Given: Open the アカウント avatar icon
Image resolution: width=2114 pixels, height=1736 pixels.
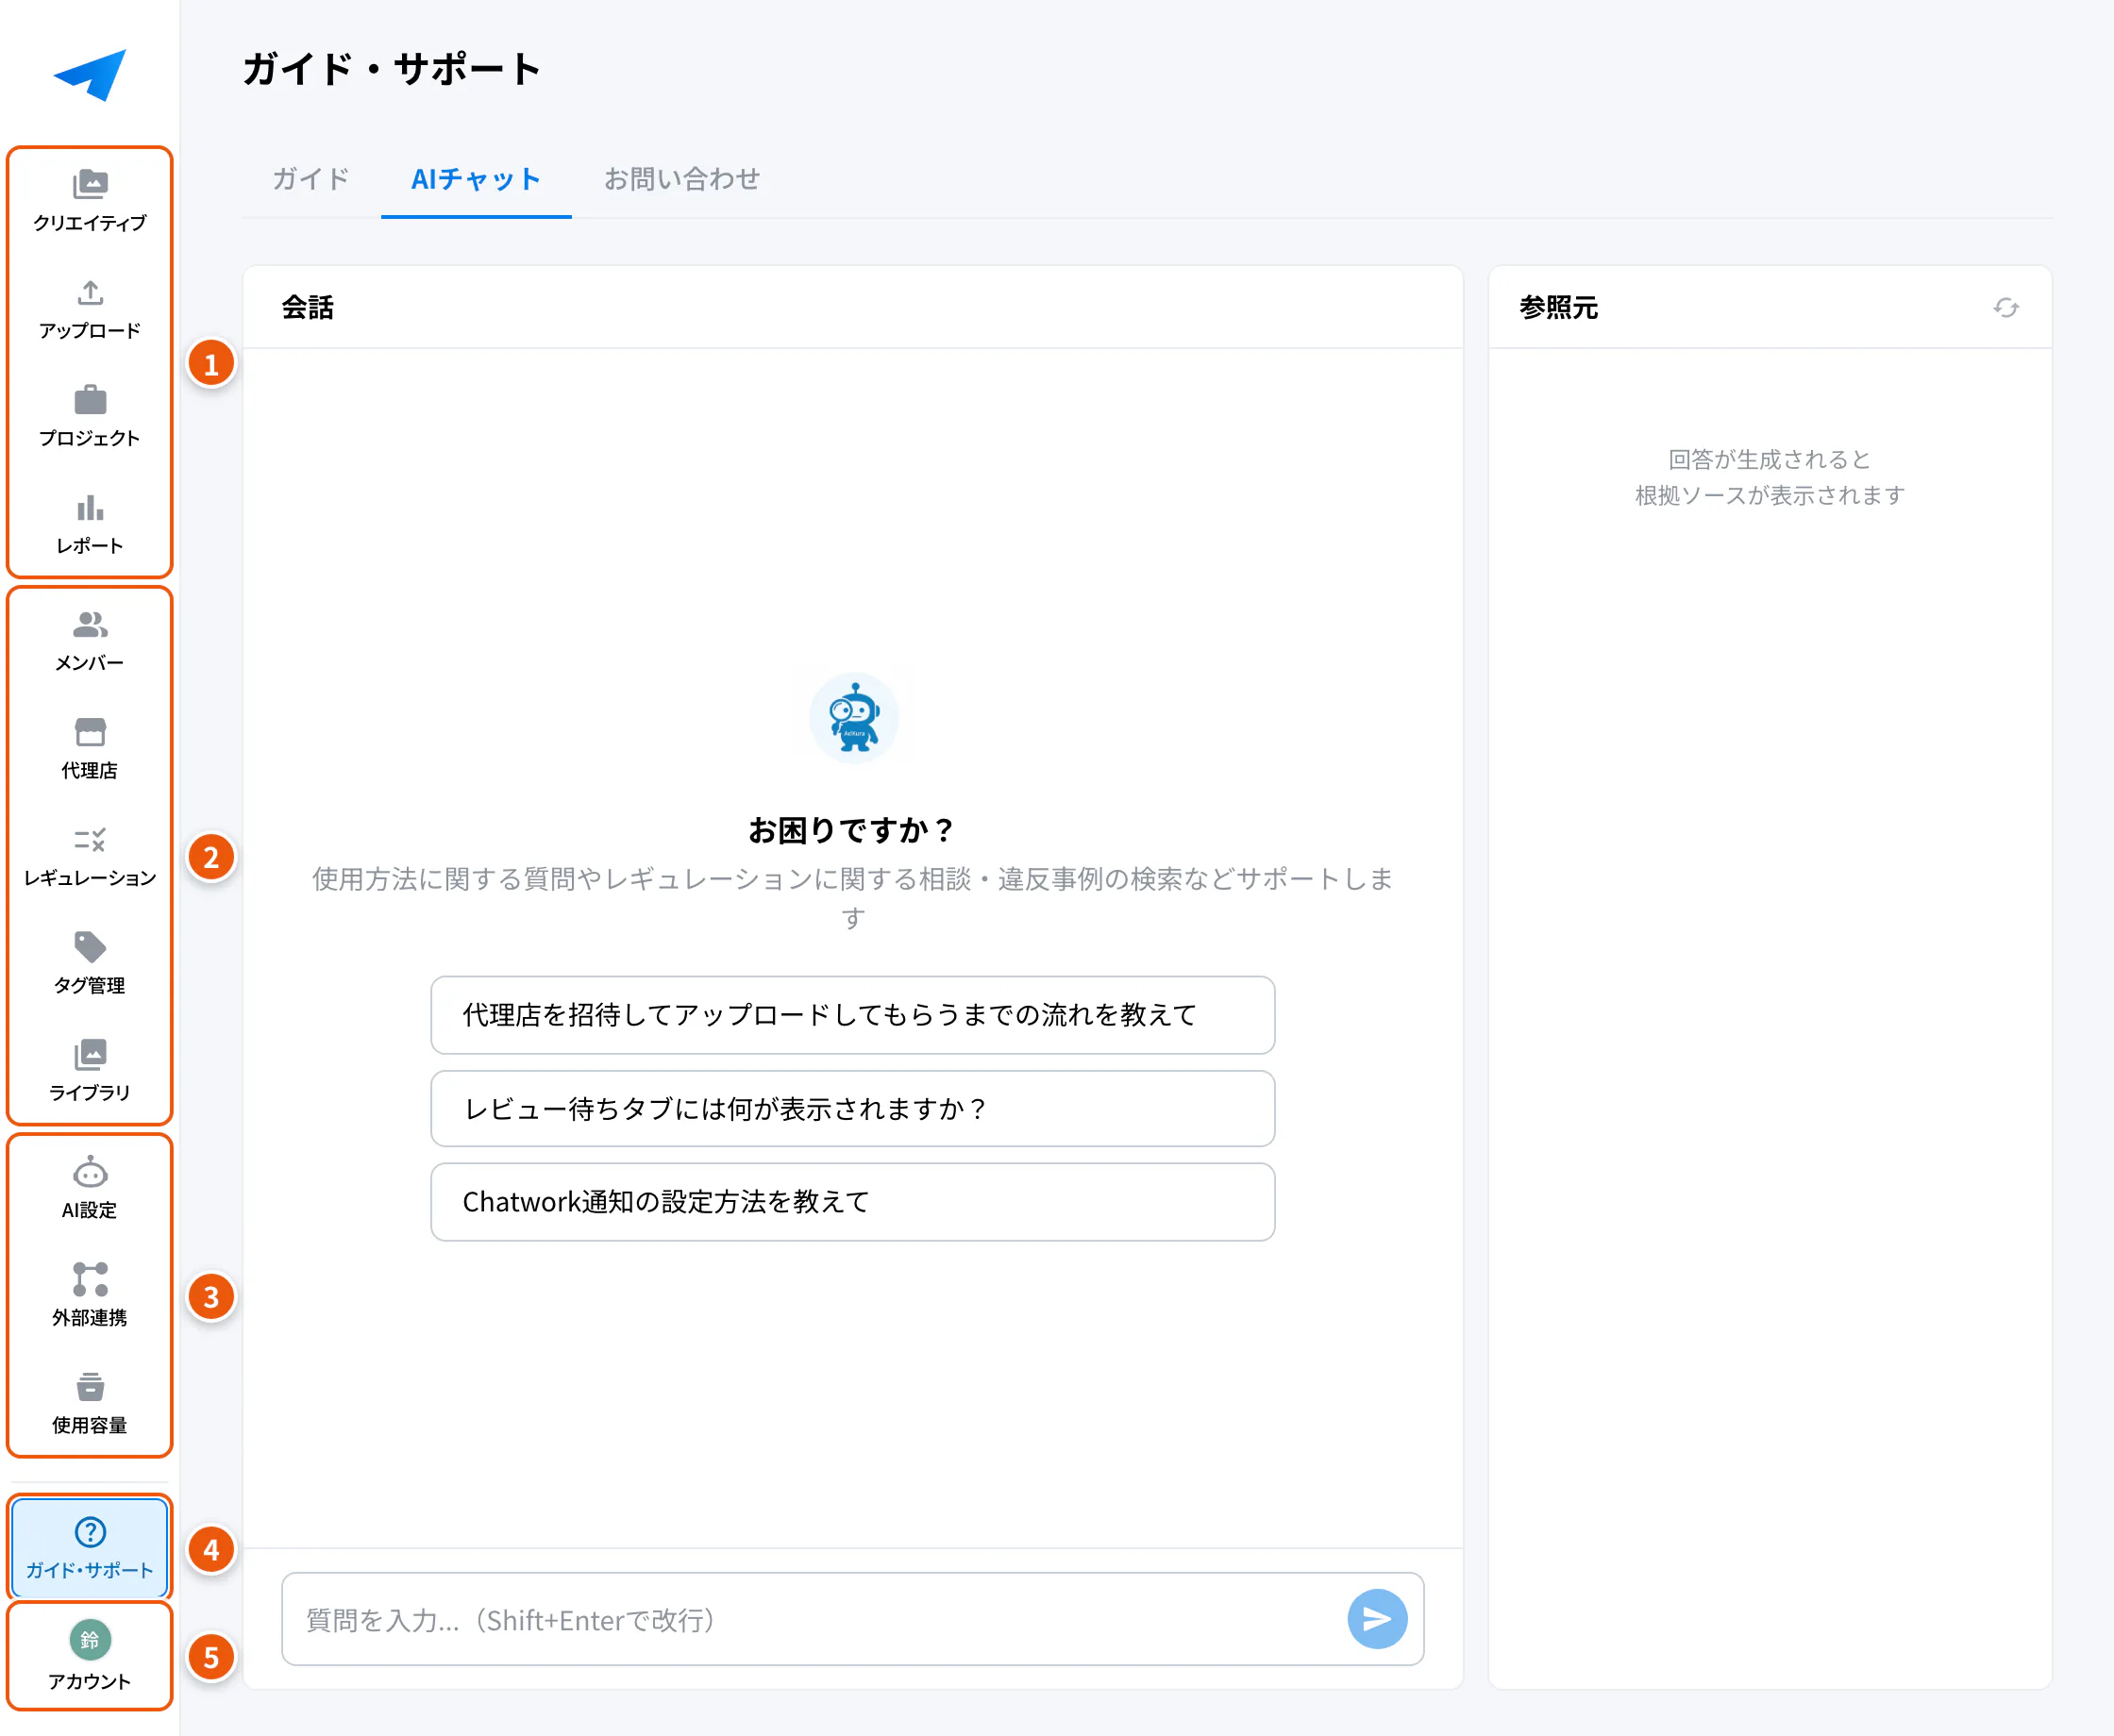Looking at the screenshot, I should [90, 1640].
